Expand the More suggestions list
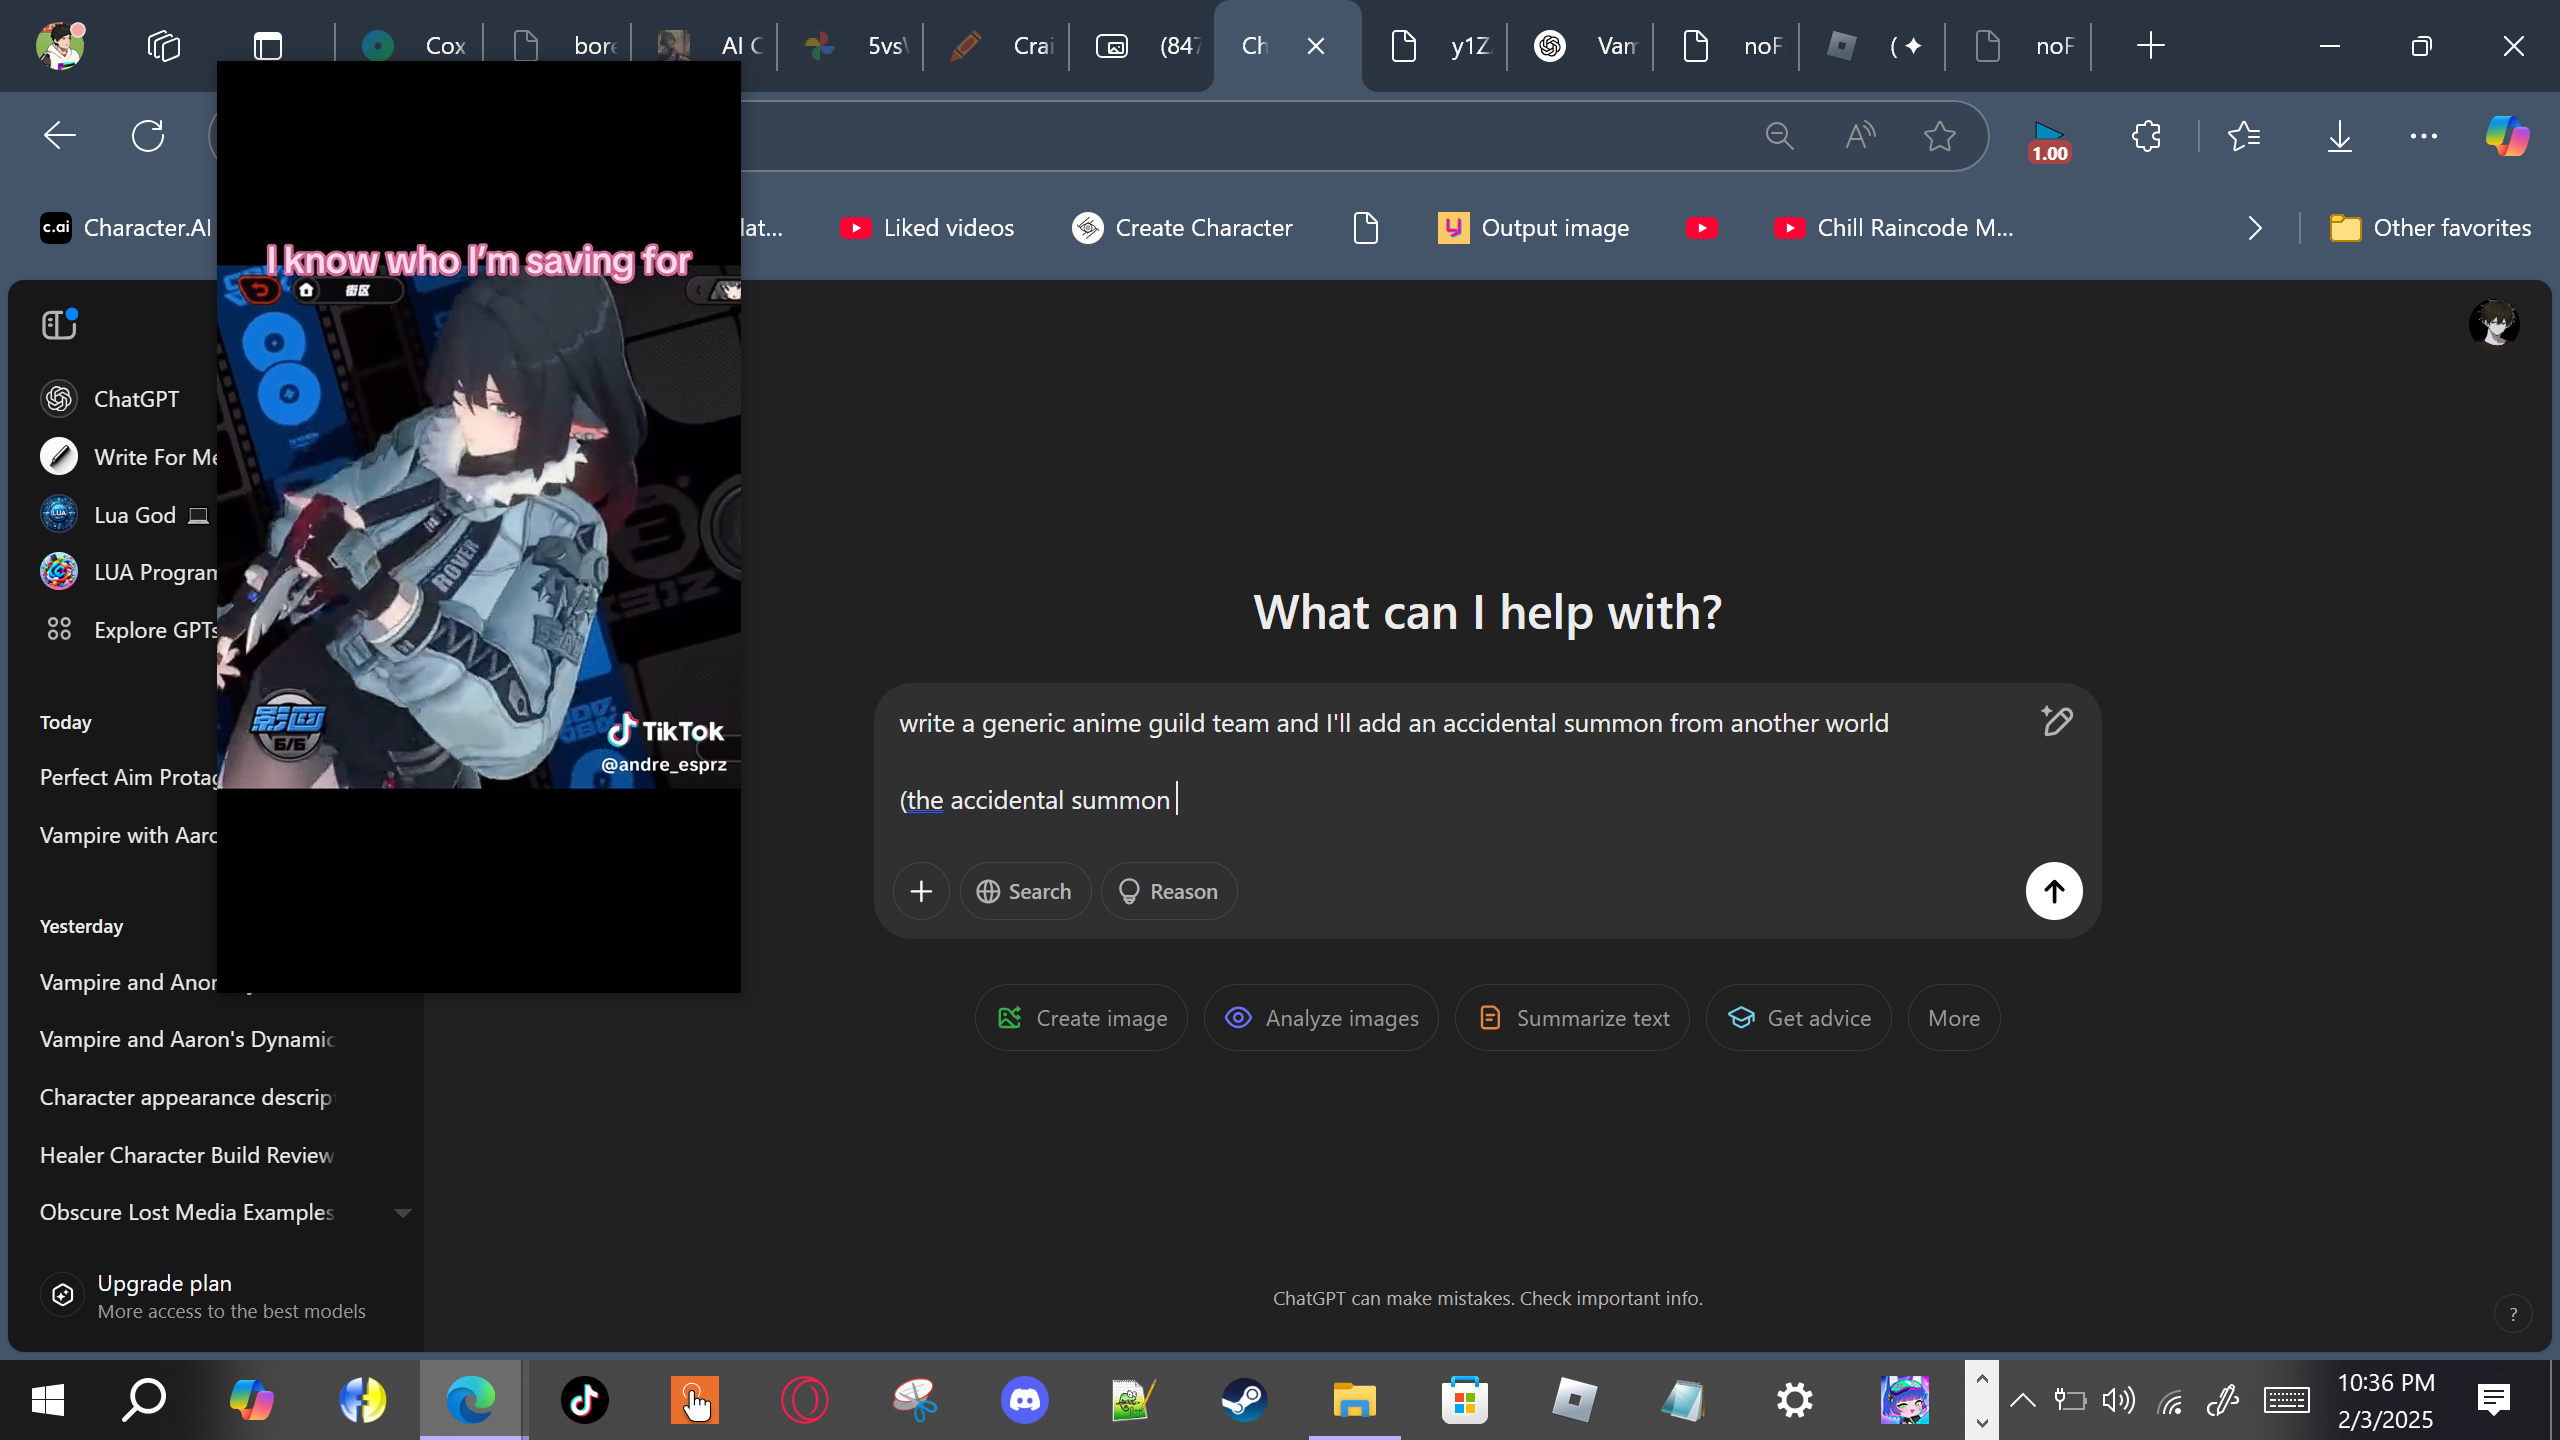2560x1440 pixels. point(1954,1018)
